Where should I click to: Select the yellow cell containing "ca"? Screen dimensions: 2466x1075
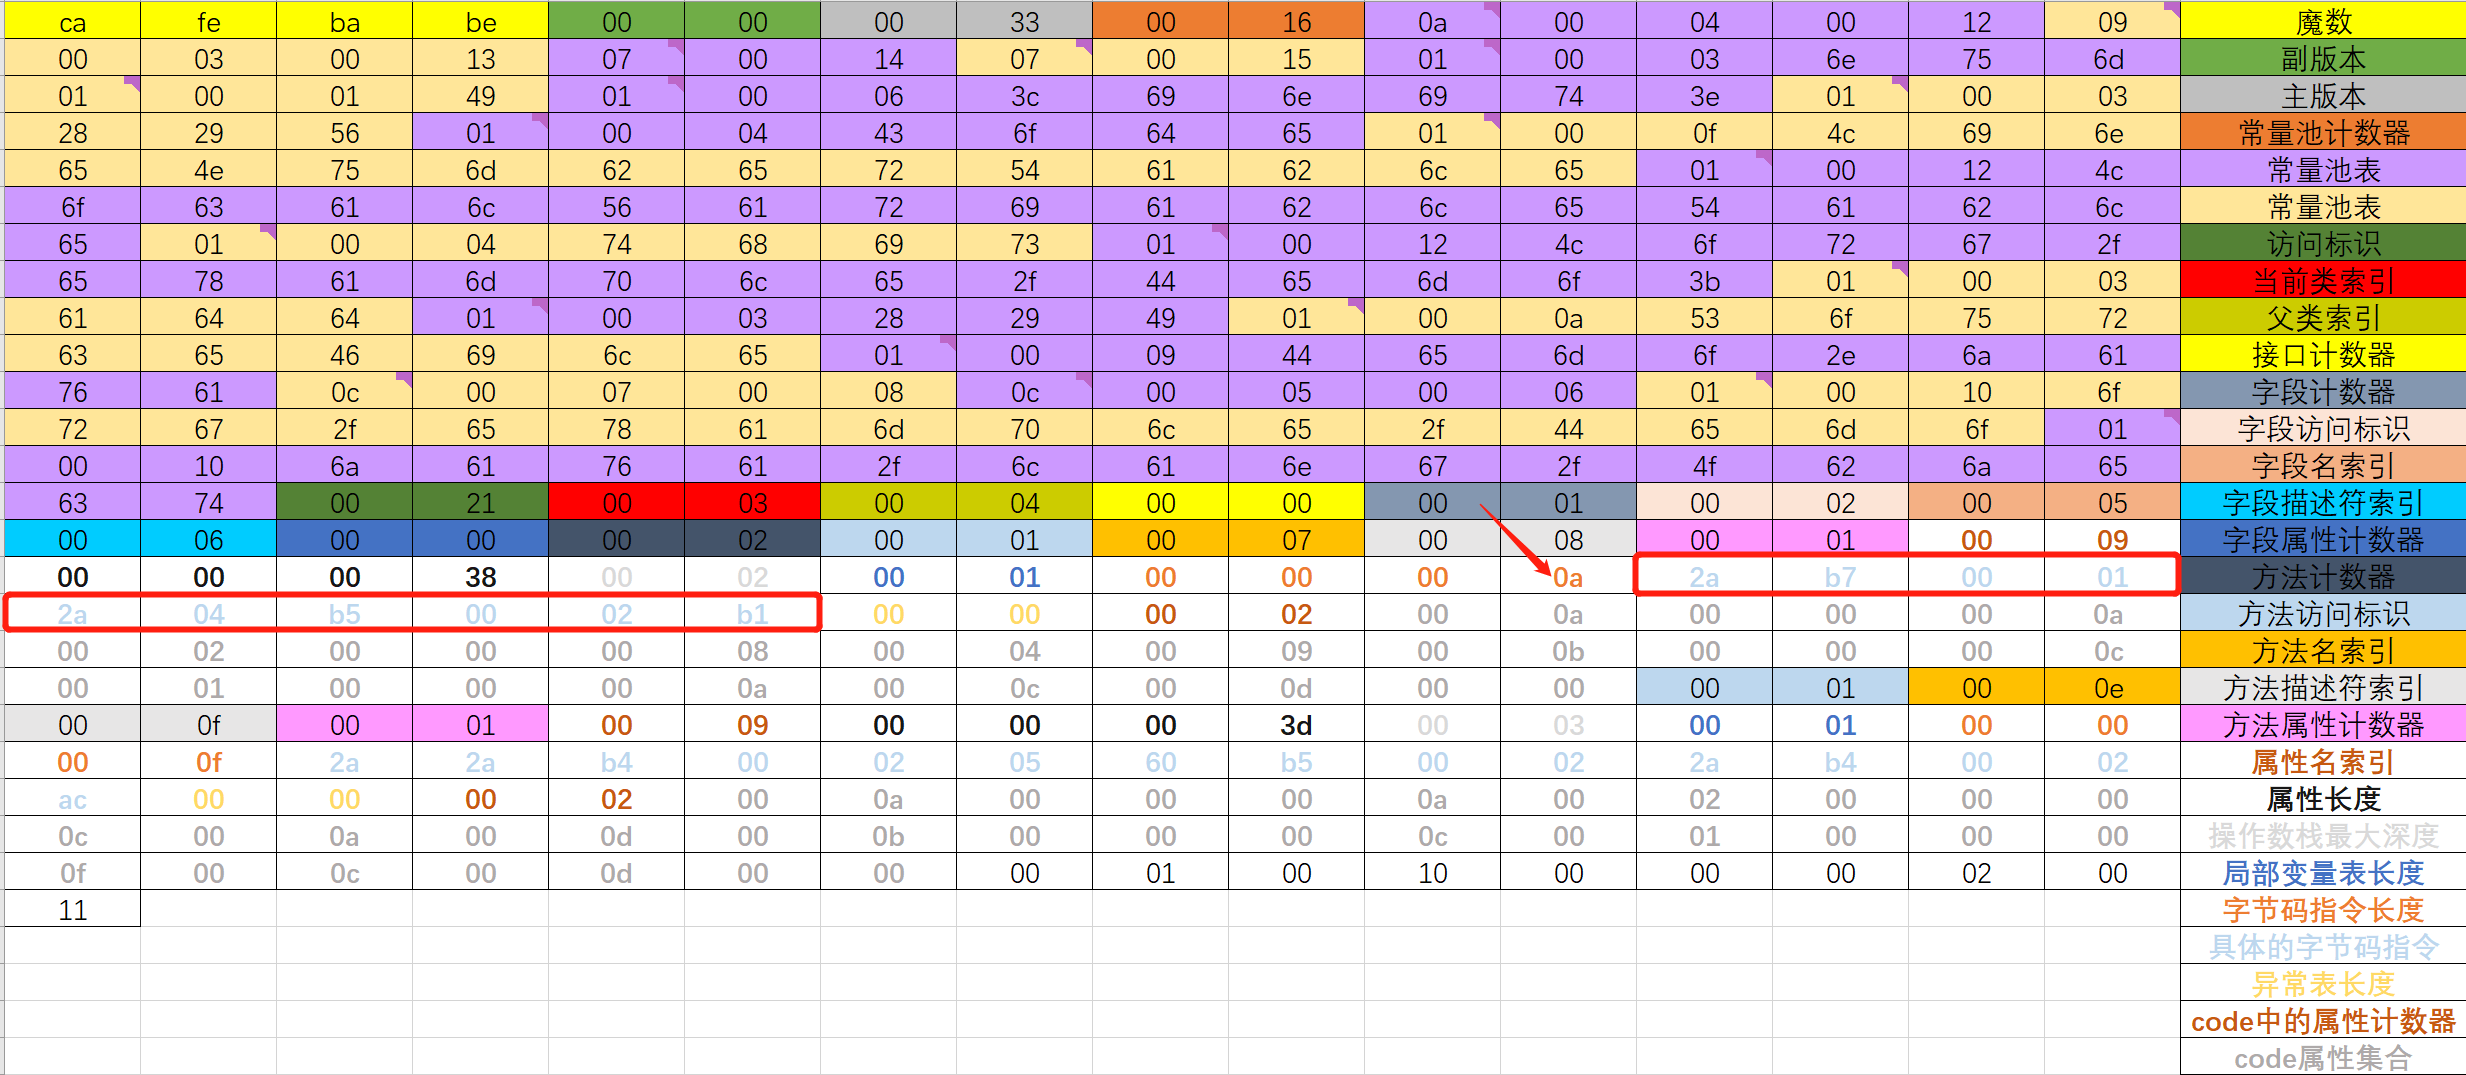72,22
